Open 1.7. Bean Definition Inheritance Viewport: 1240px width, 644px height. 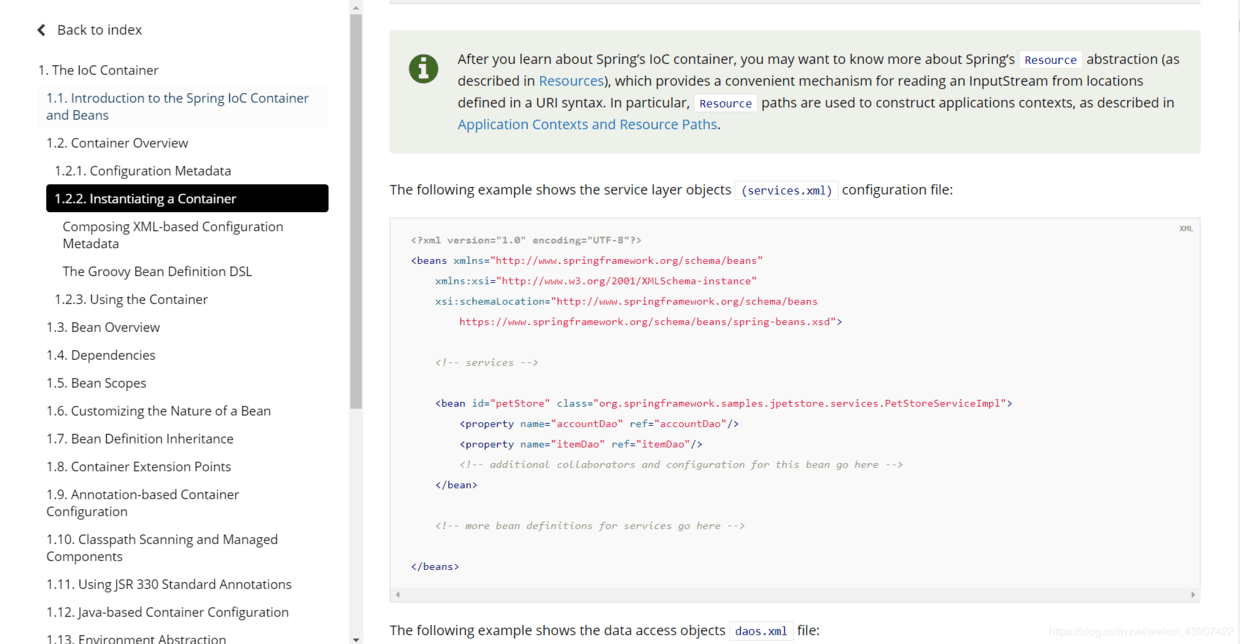(140, 439)
